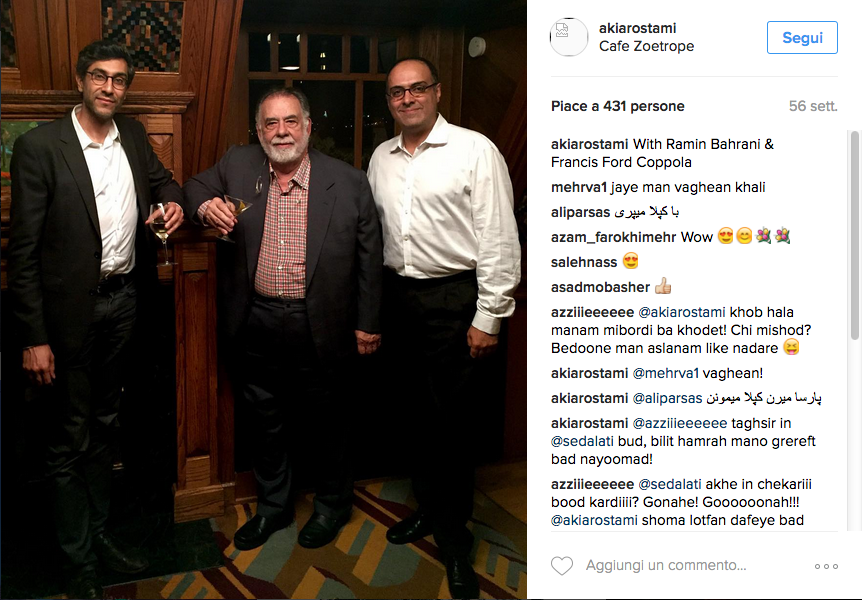Open the three-dot more options menu
The image size is (862, 600).
pyautogui.click(x=826, y=566)
